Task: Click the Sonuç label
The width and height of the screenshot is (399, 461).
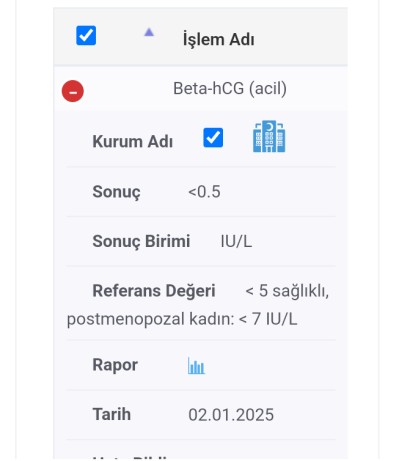Action: pos(116,192)
